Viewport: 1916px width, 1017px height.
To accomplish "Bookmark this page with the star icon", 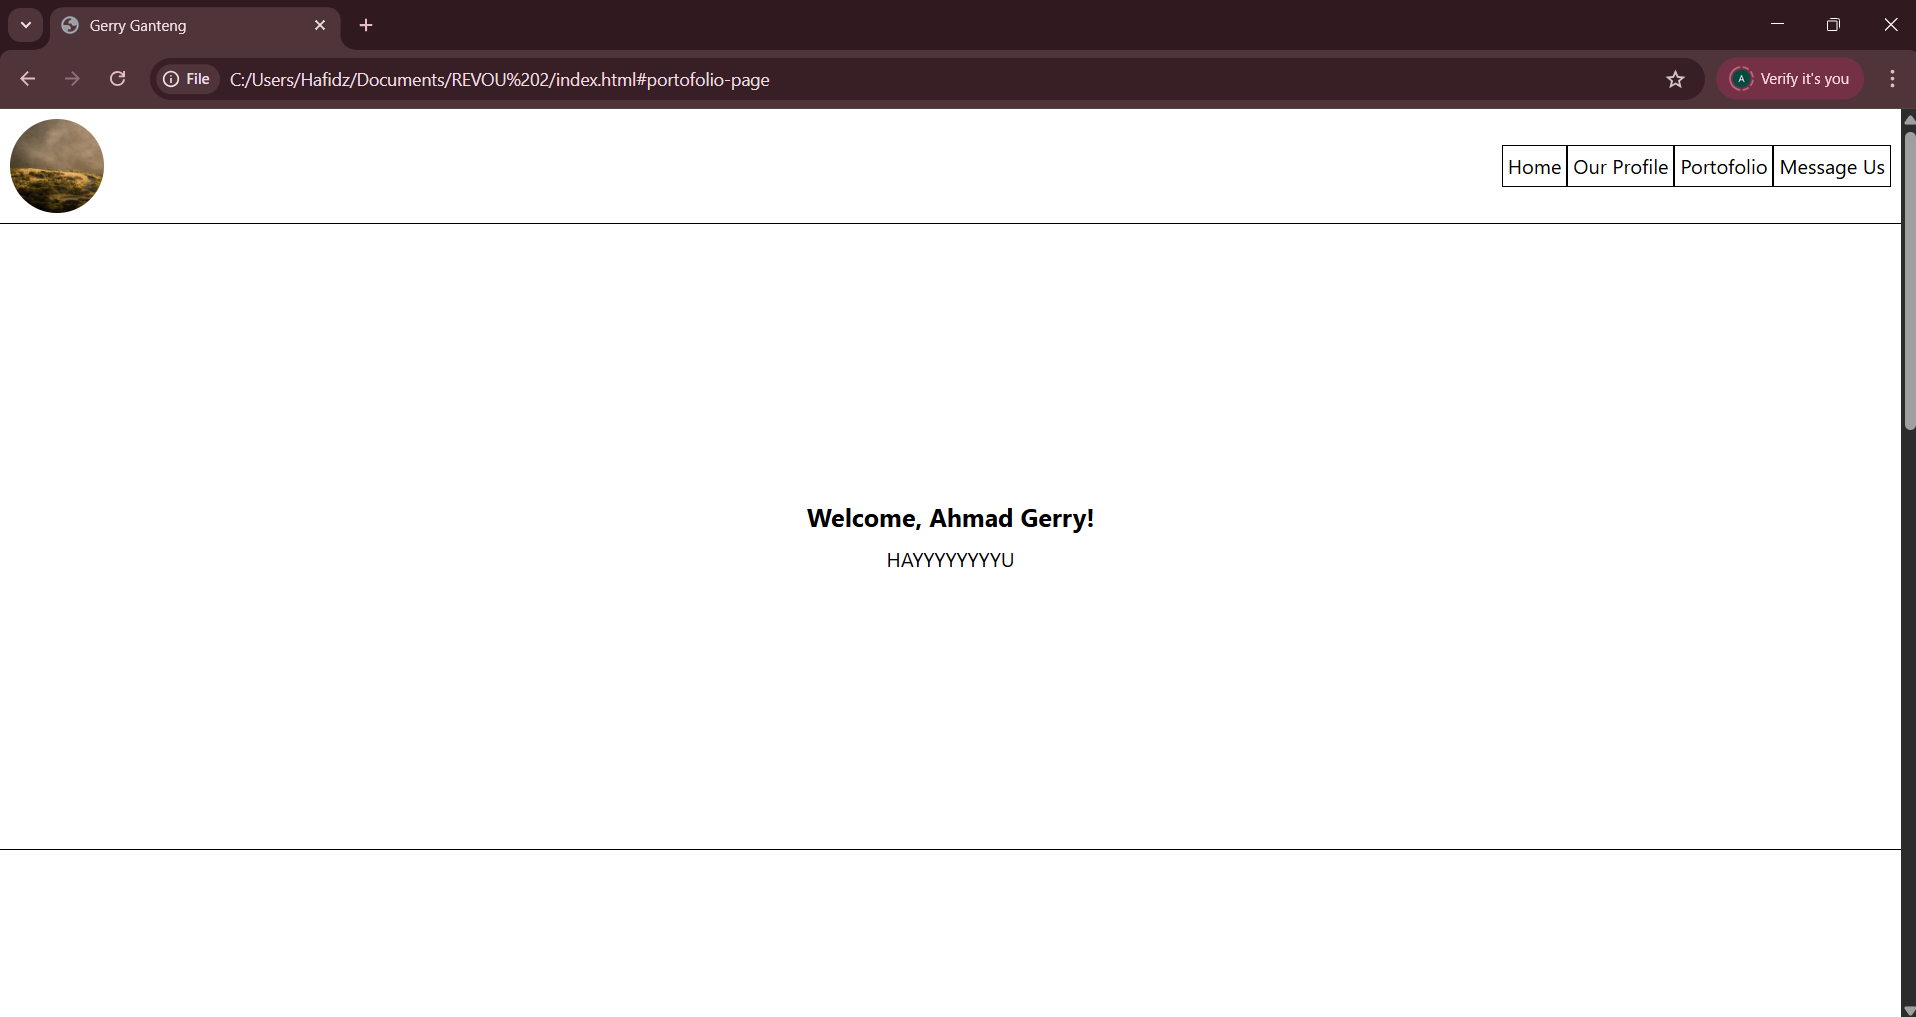I will (1675, 79).
